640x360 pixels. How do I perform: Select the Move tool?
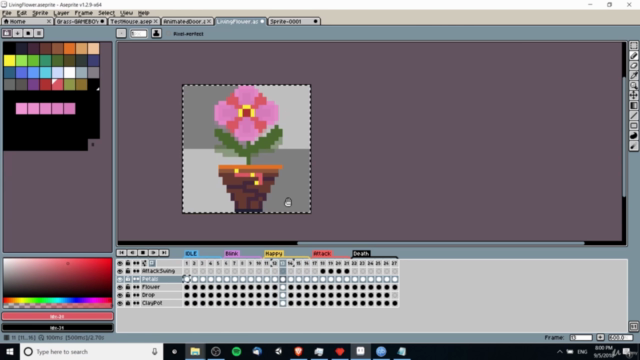[633, 96]
